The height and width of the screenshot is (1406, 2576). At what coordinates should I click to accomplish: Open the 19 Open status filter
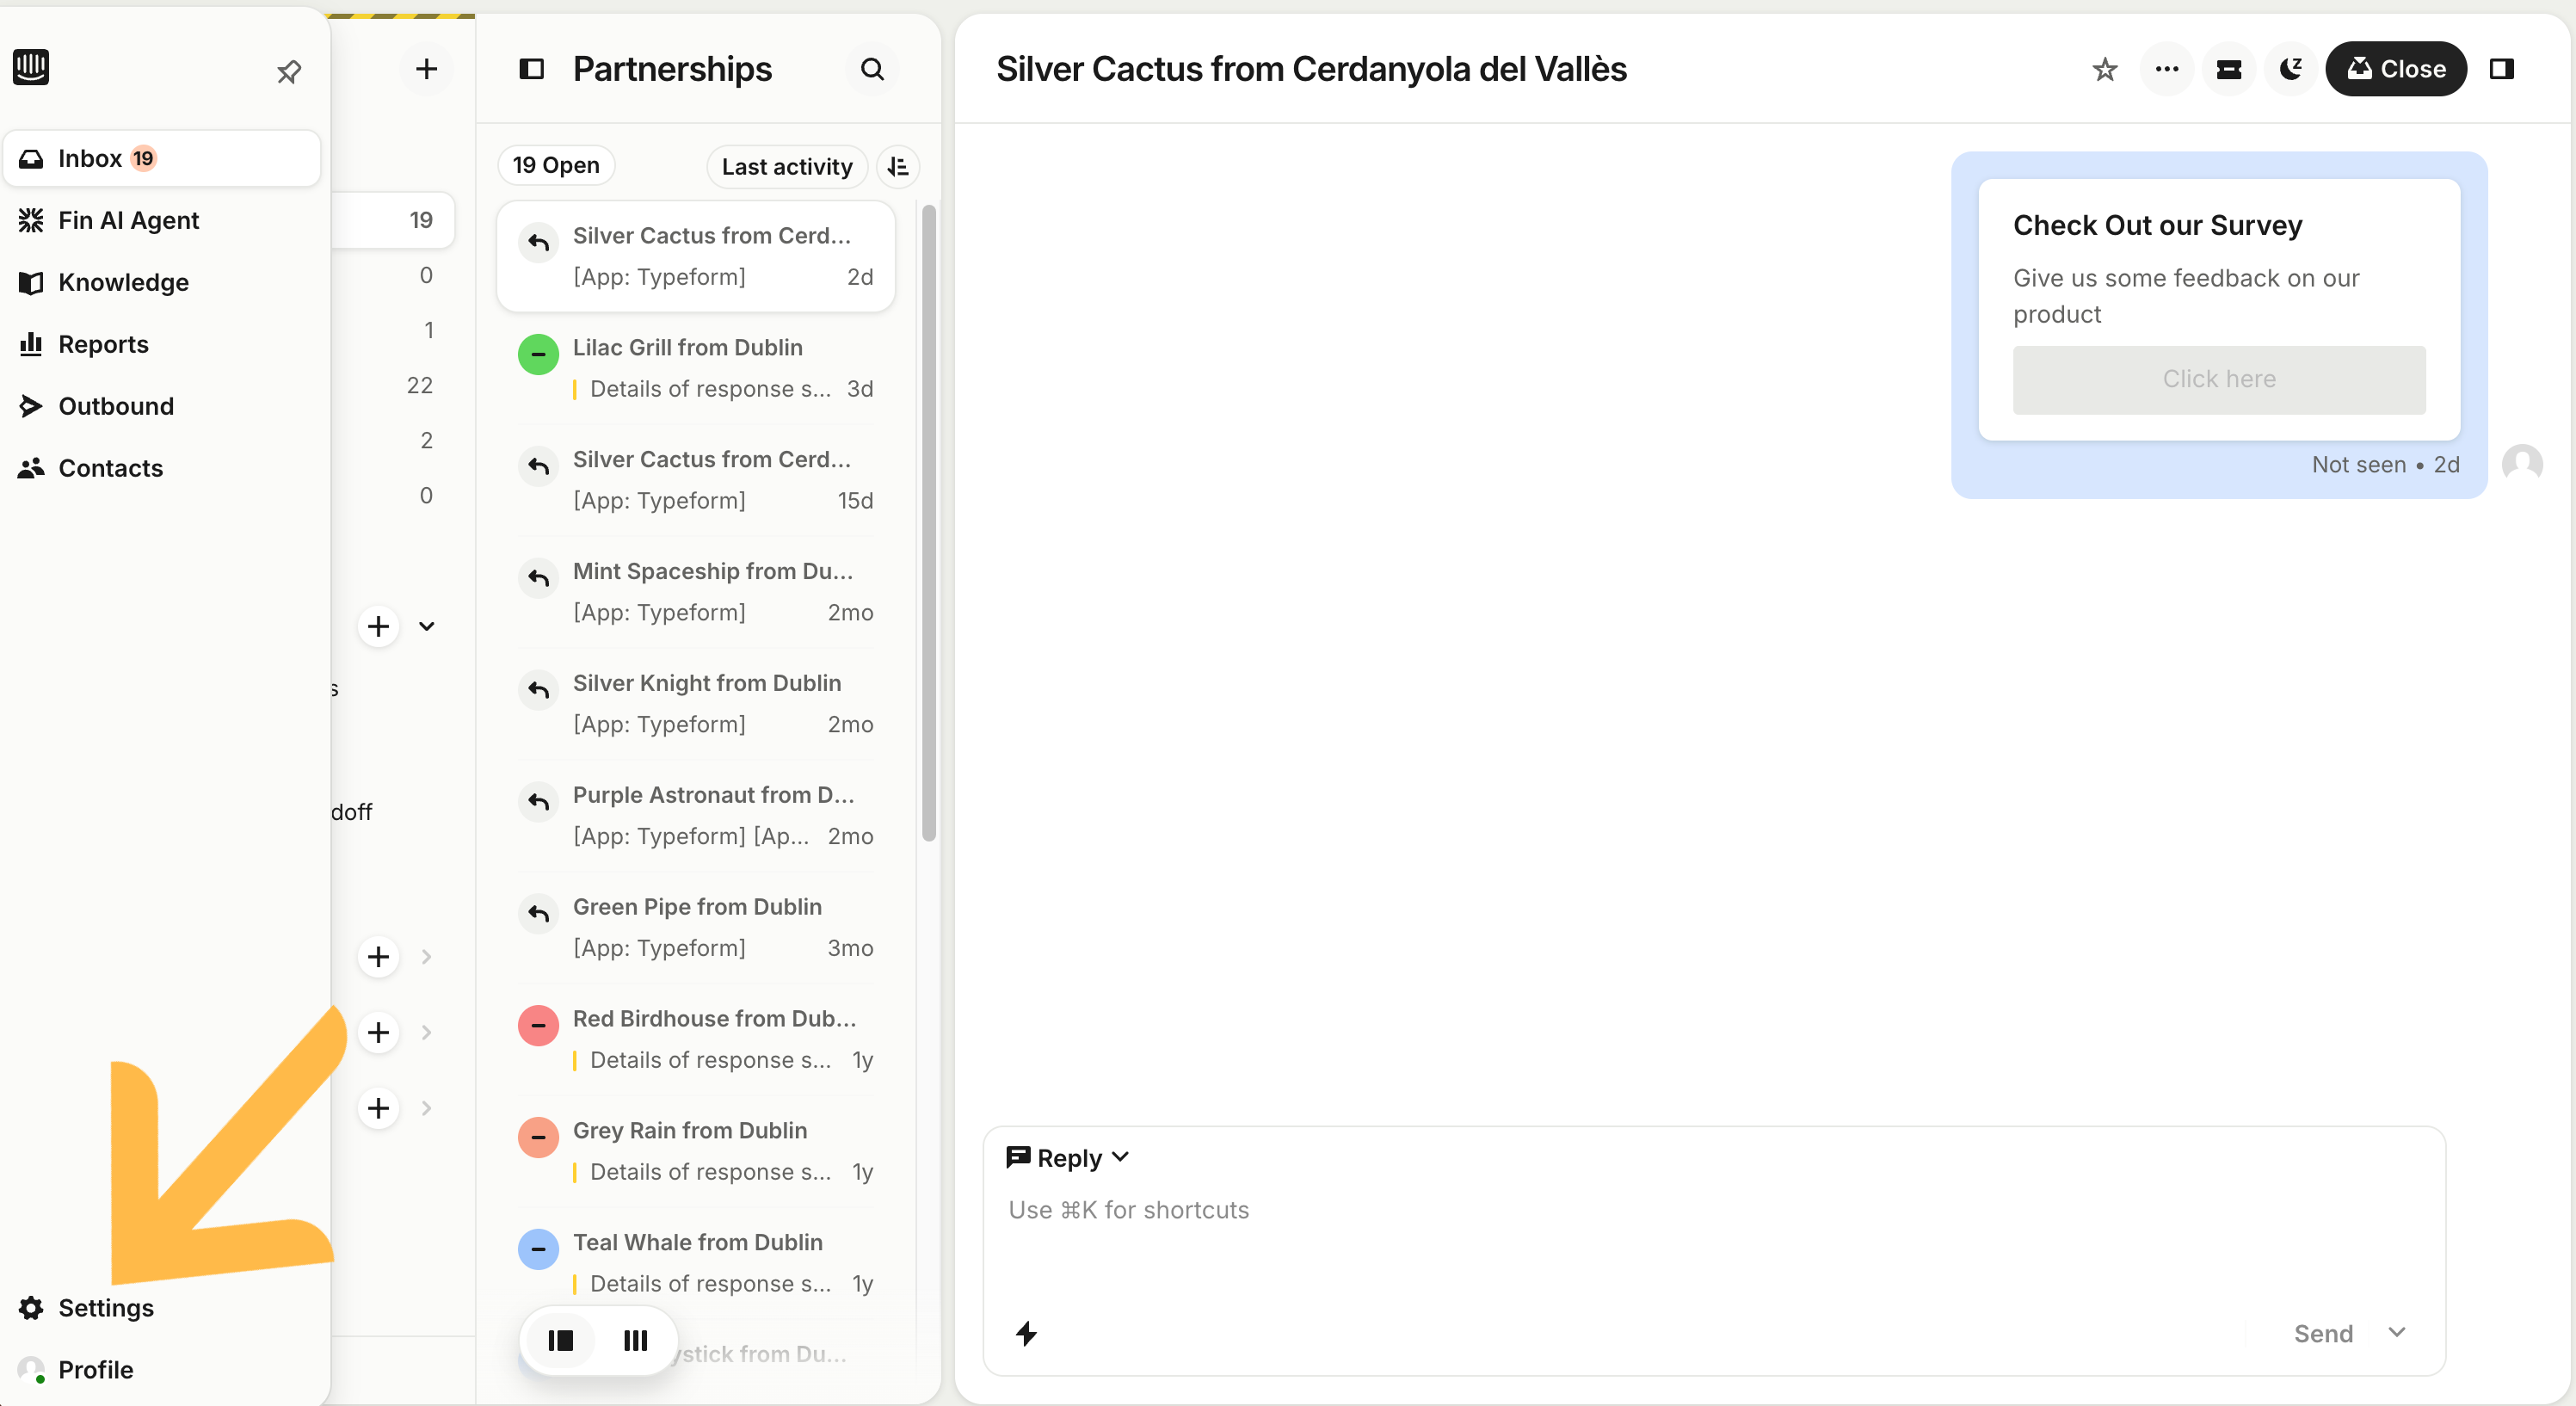(x=556, y=165)
